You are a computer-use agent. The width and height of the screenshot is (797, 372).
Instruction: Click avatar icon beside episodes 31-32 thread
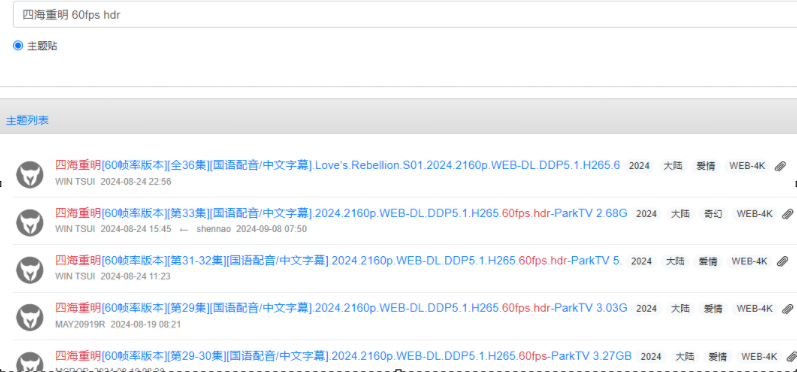[29, 269]
